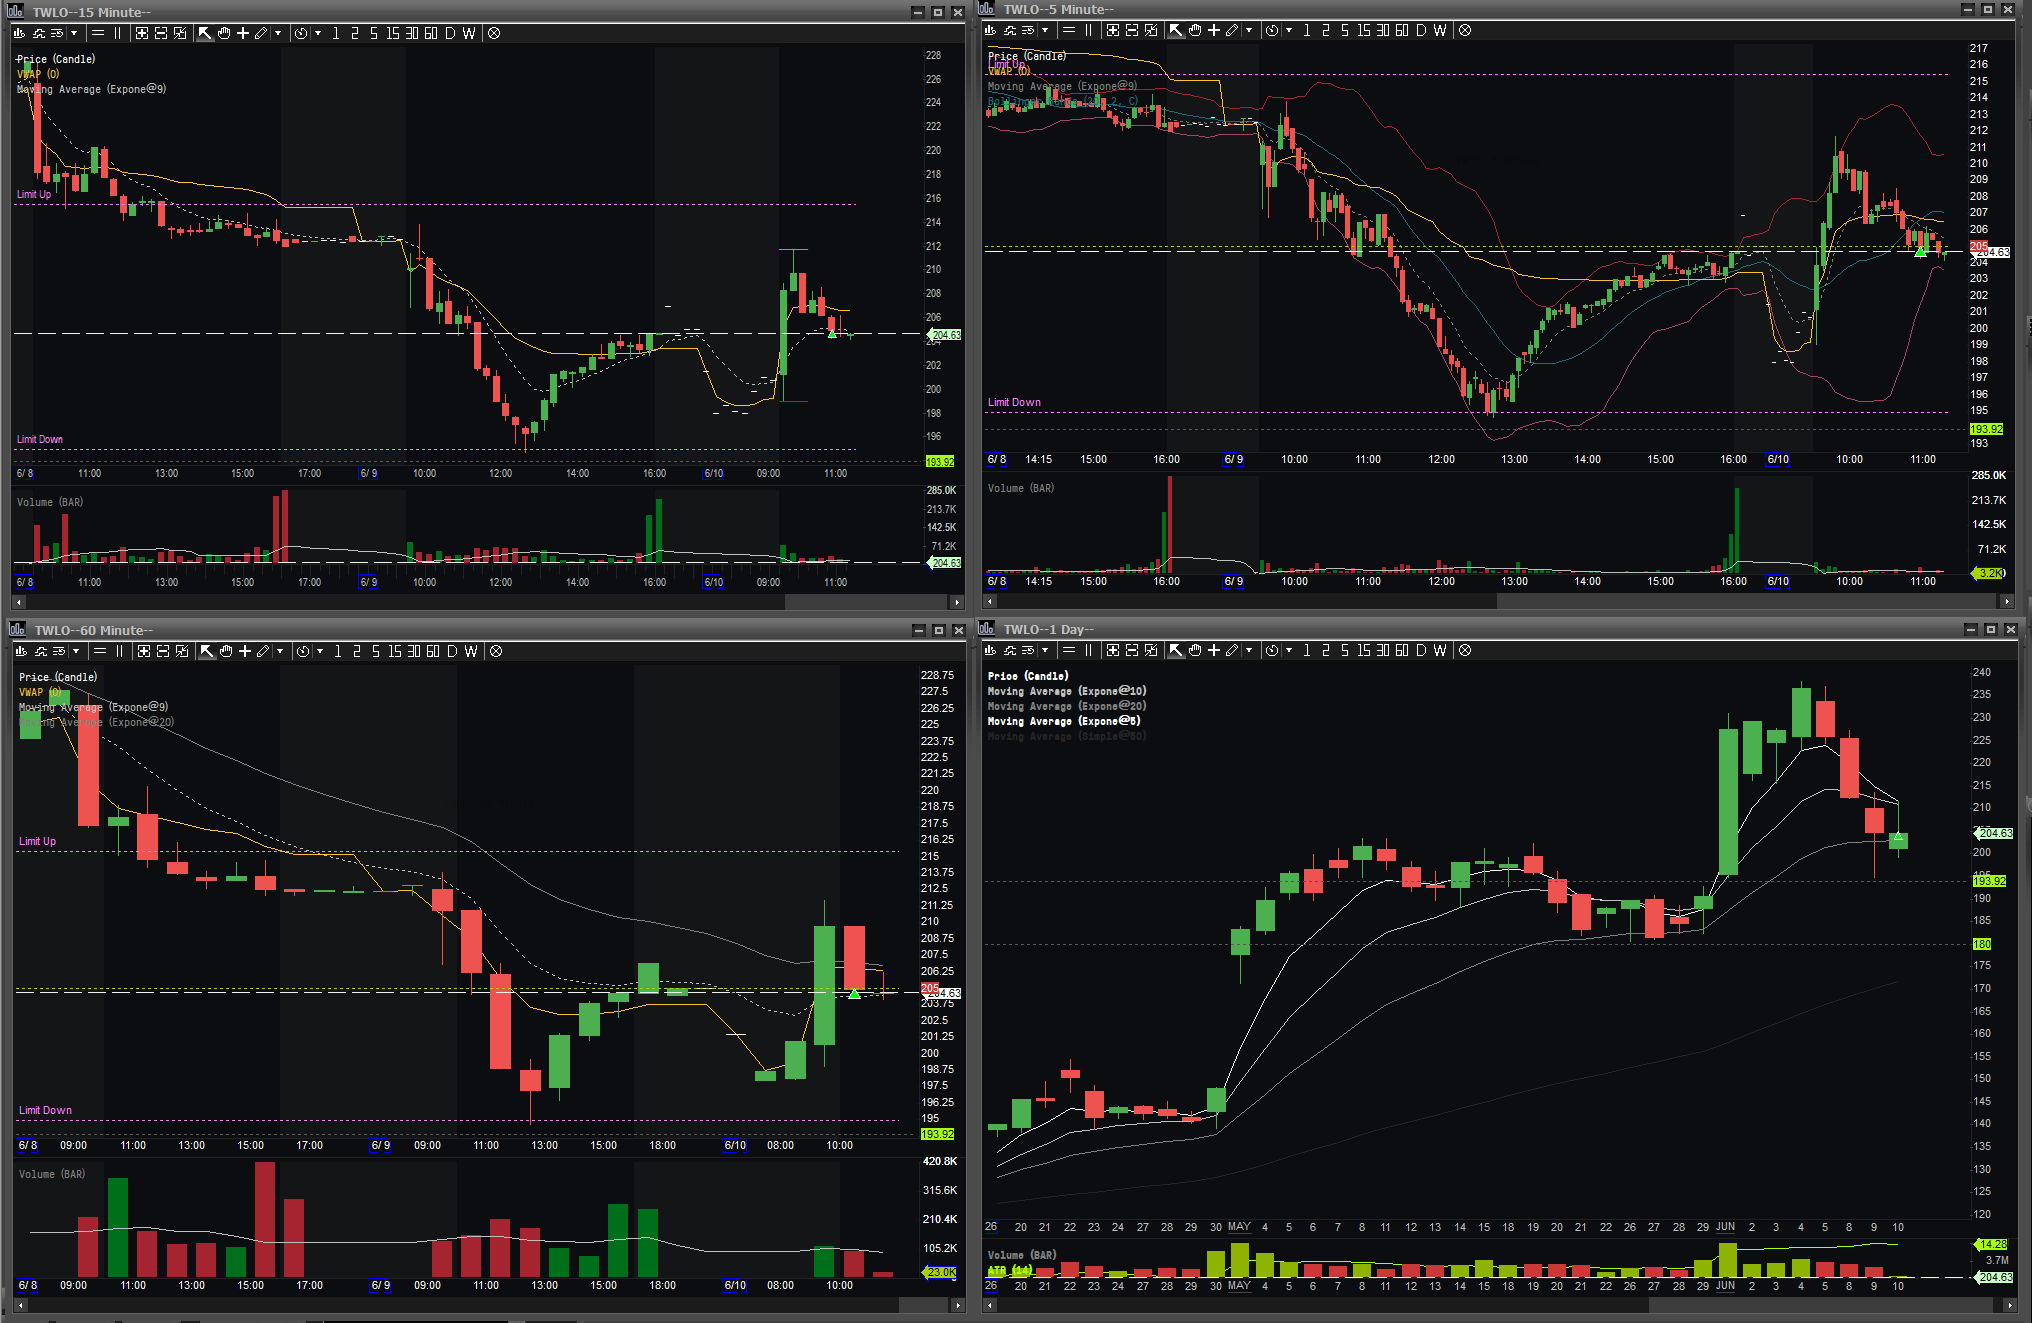Open the strategies icon in 5 Minute chart toolbar
The height and width of the screenshot is (1323, 2032).
pyautogui.click(x=1028, y=30)
